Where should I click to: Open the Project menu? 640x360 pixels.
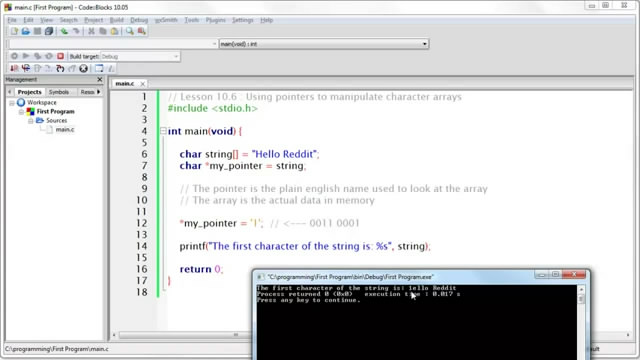tap(93, 20)
